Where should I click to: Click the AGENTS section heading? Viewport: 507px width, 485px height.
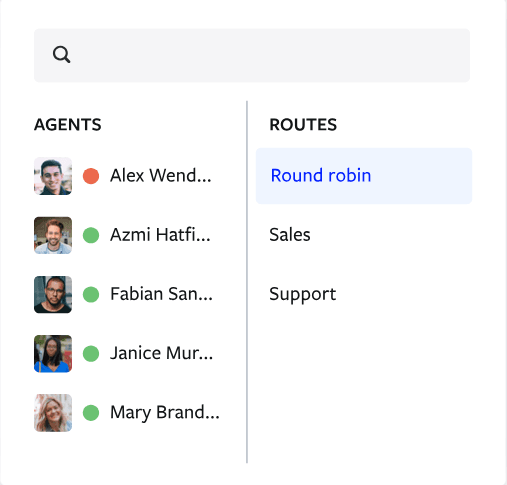[68, 125]
